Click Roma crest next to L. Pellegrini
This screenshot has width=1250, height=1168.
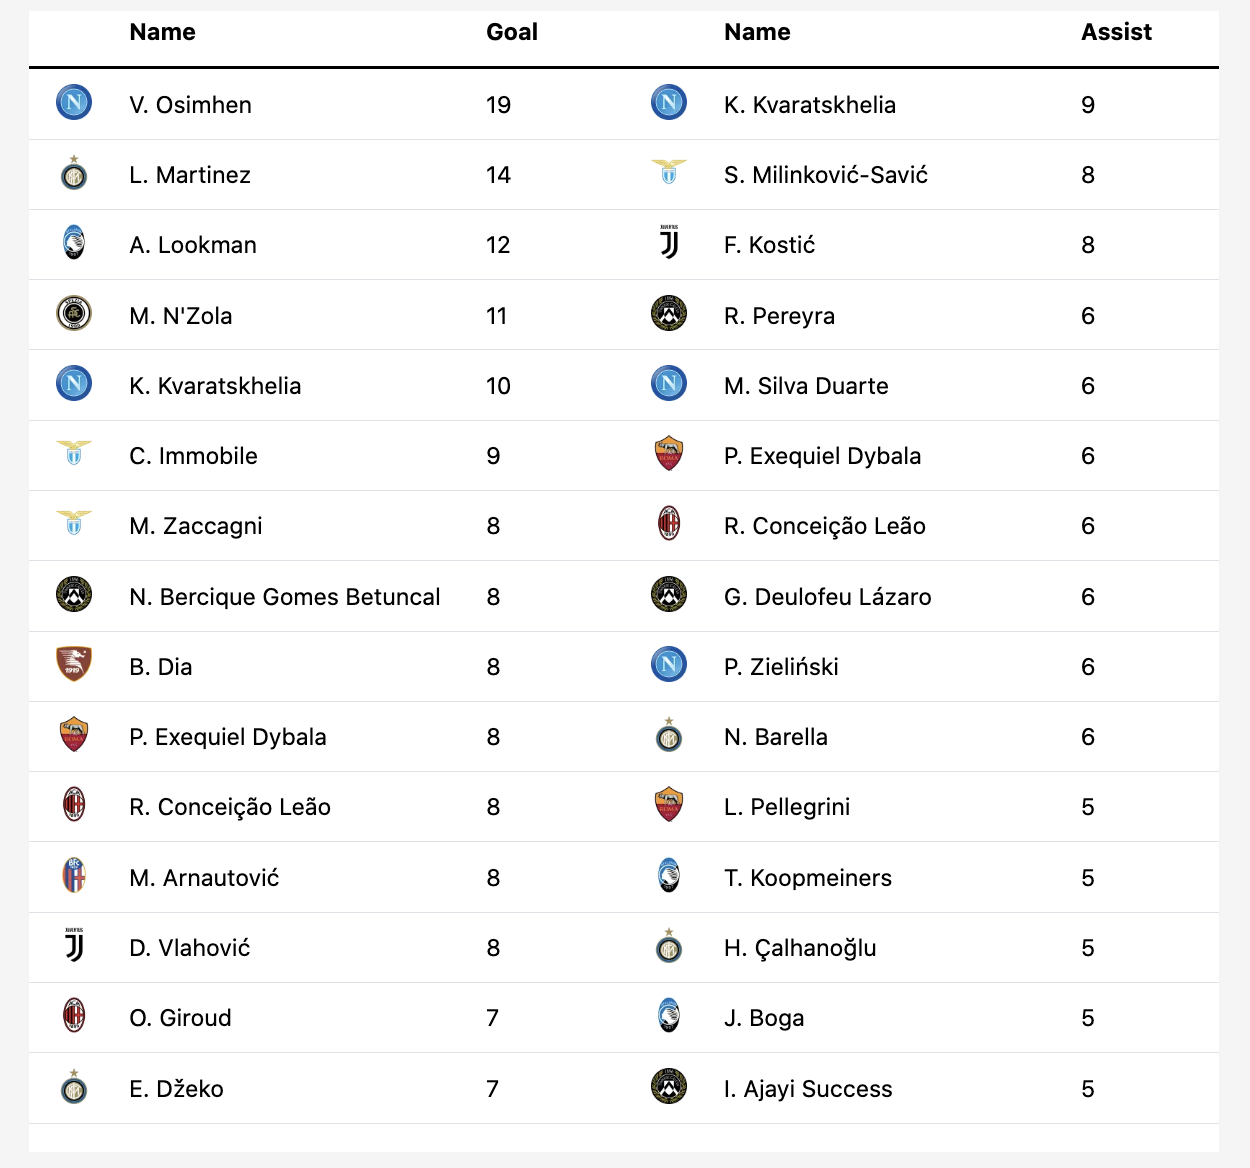pyautogui.click(x=669, y=805)
